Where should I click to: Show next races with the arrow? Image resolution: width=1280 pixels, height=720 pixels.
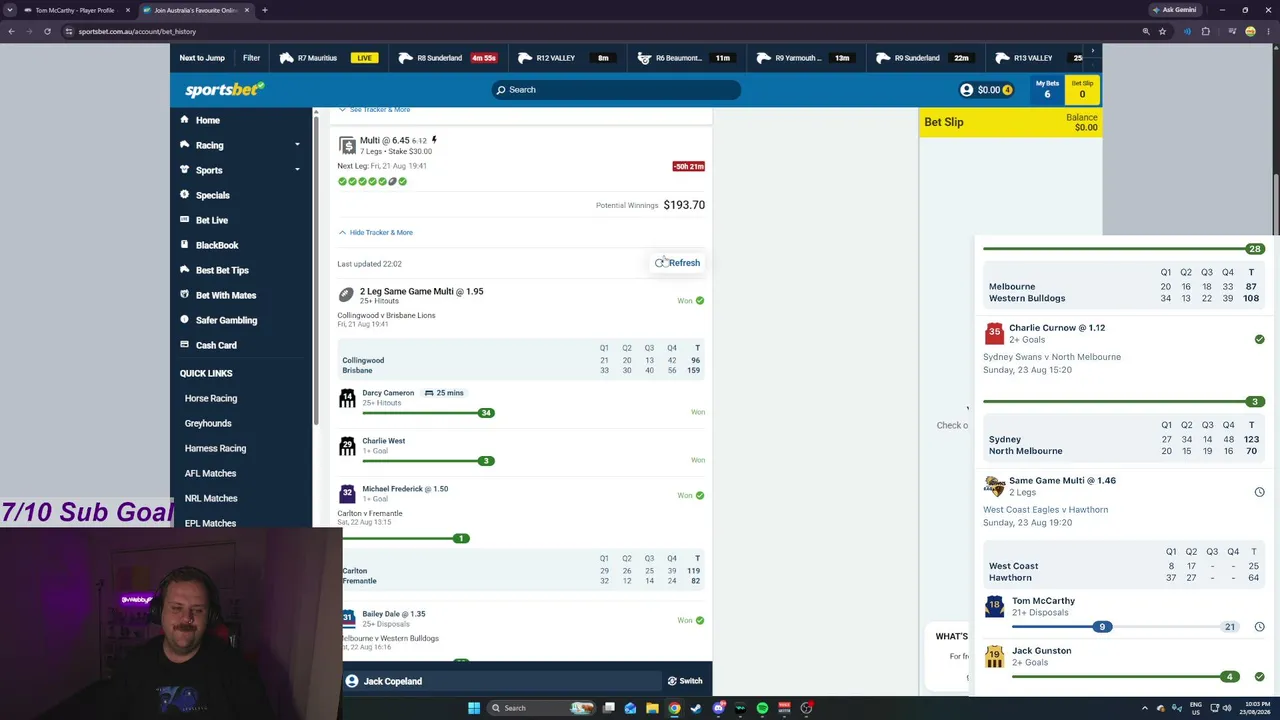[1092, 51]
